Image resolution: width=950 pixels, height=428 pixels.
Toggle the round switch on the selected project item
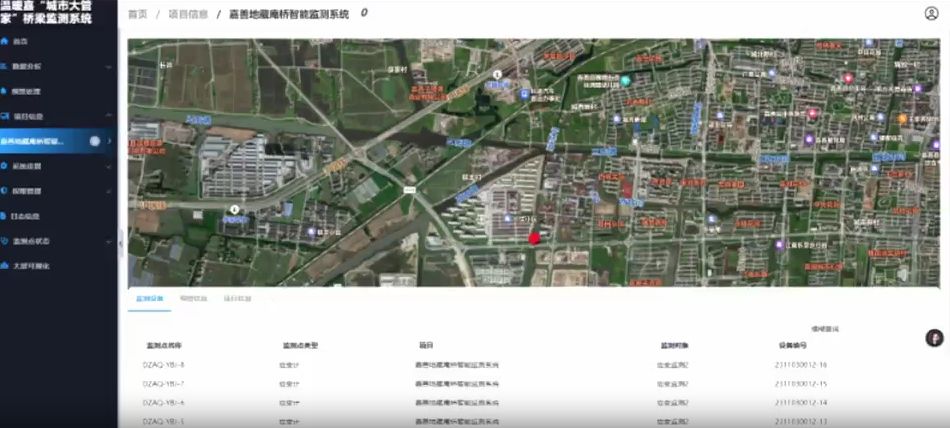[95, 141]
